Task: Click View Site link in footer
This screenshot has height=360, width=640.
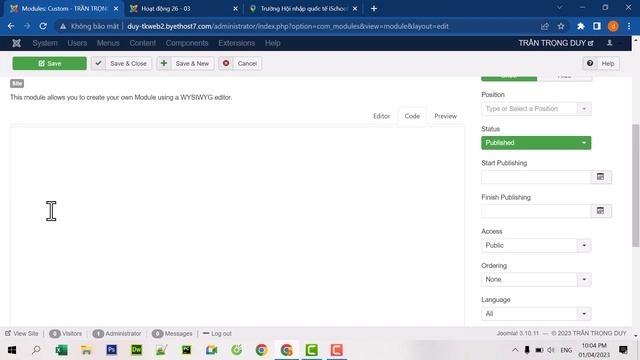Action: coord(22,333)
